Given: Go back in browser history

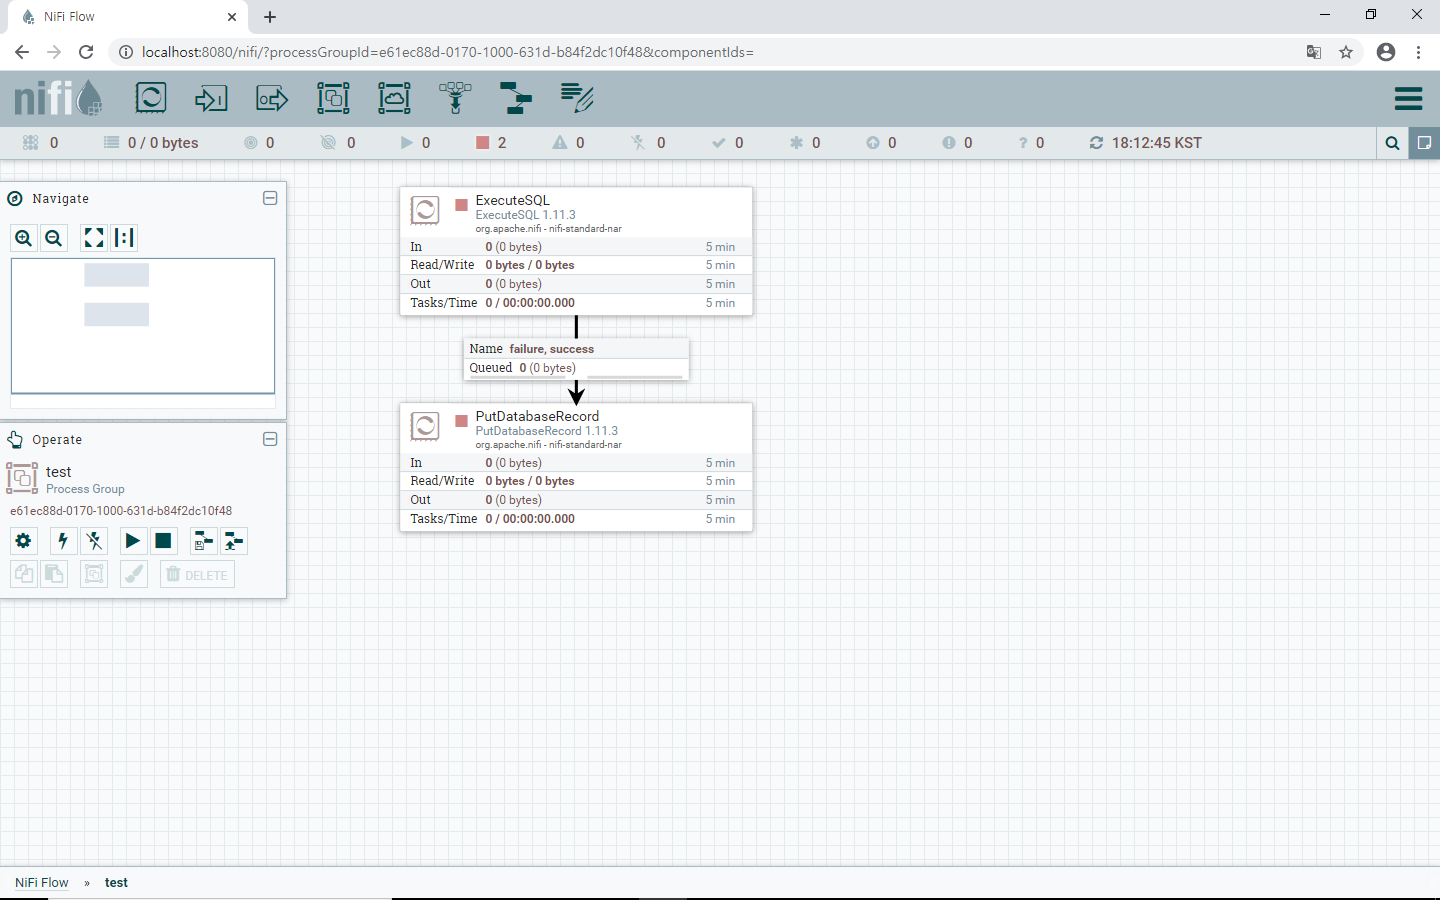Looking at the screenshot, I should click(22, 52).
